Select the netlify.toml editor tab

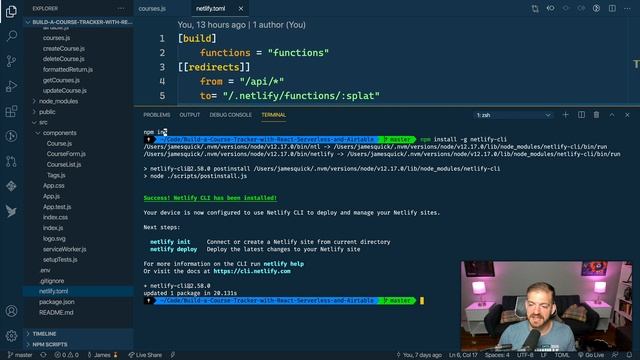[210, 9]
